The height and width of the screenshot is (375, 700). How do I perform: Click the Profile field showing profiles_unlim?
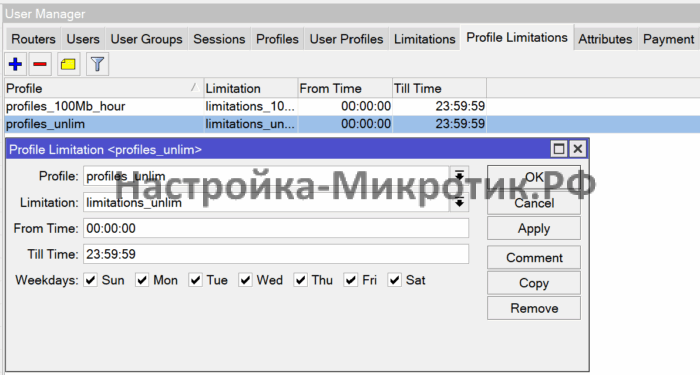(266, 176)
